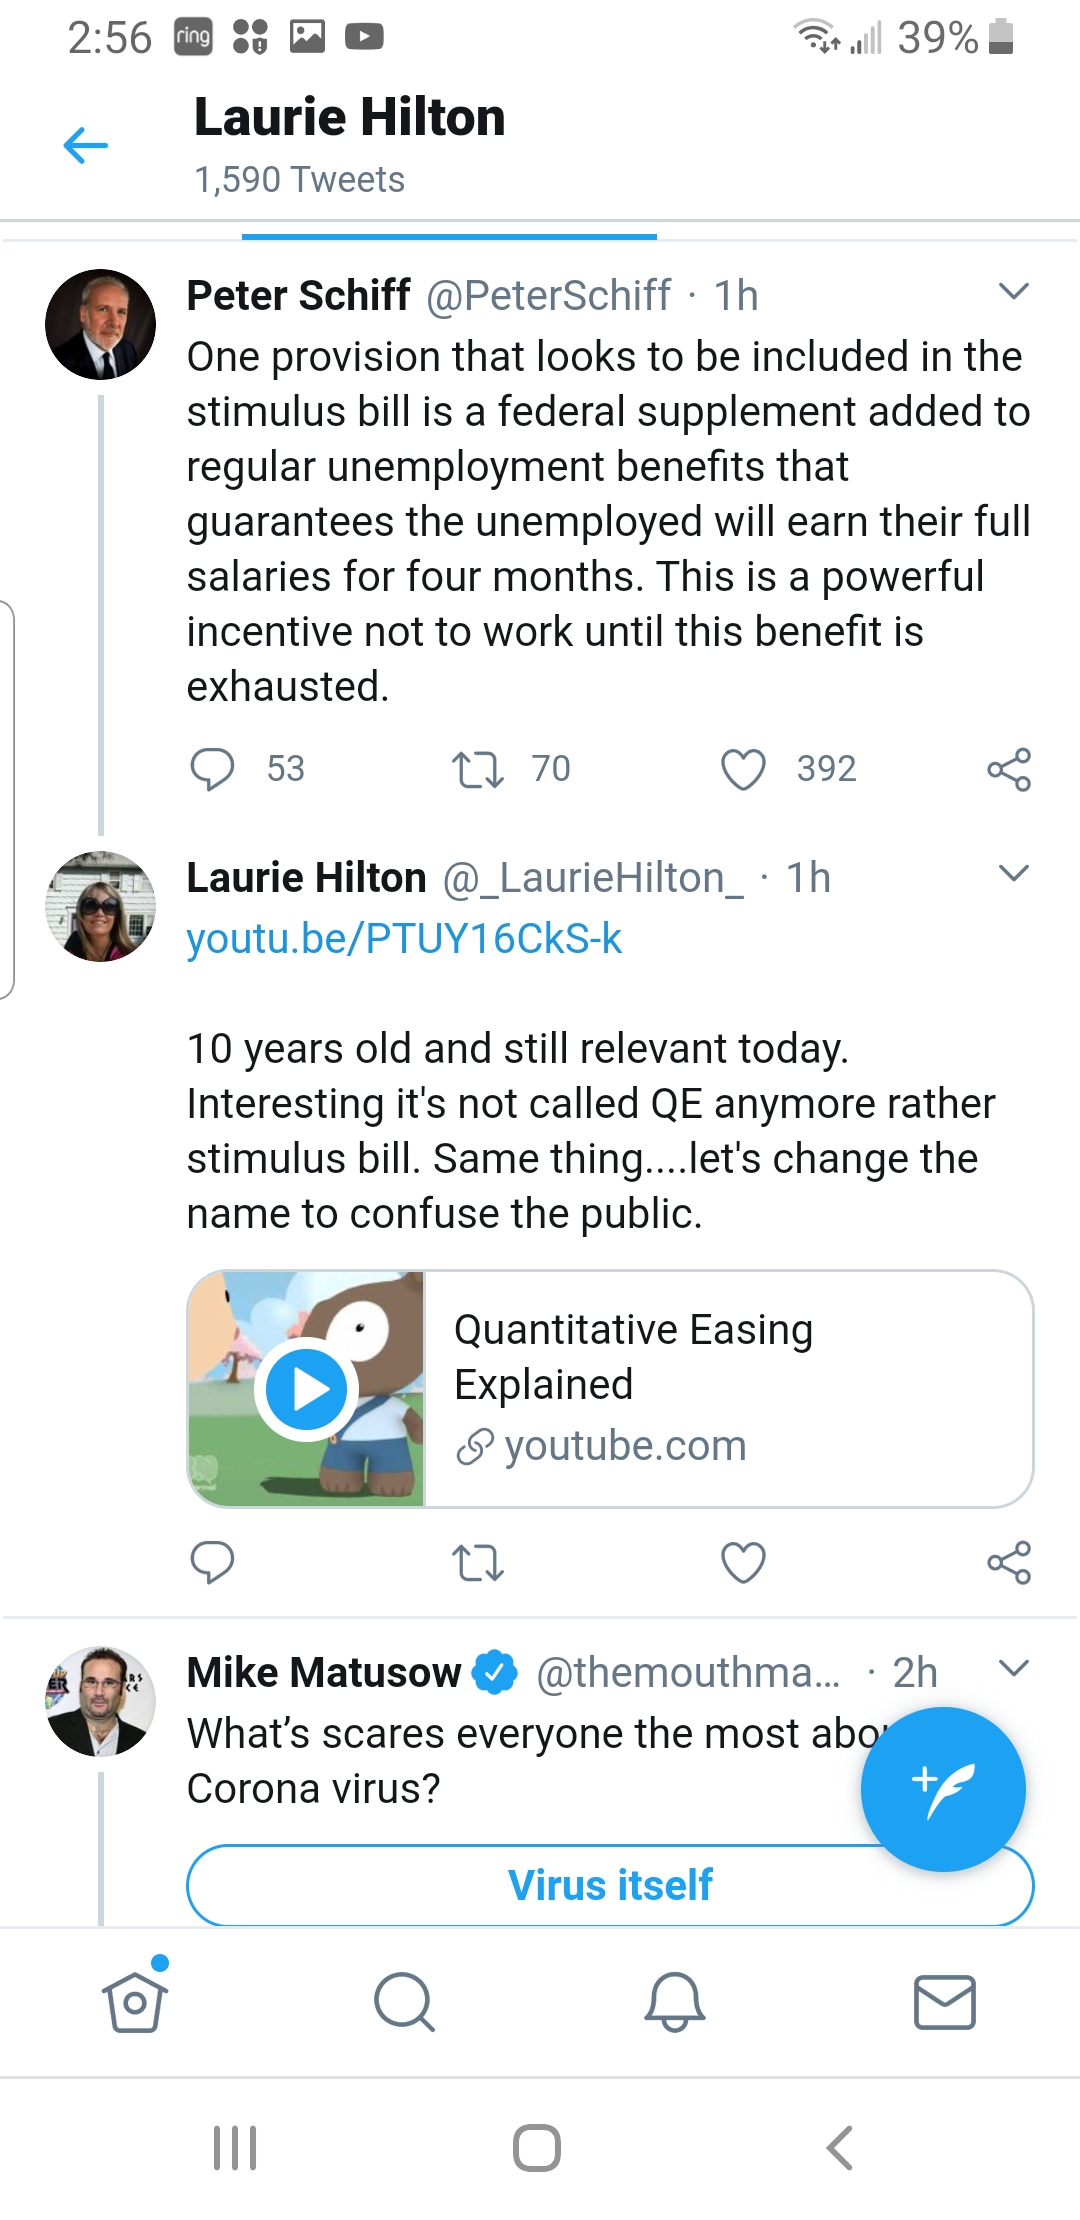Open the Notifications bell tab
Image resolution: width=1080 pixels, height=2220 pixels.
(x=675, y=2002)
